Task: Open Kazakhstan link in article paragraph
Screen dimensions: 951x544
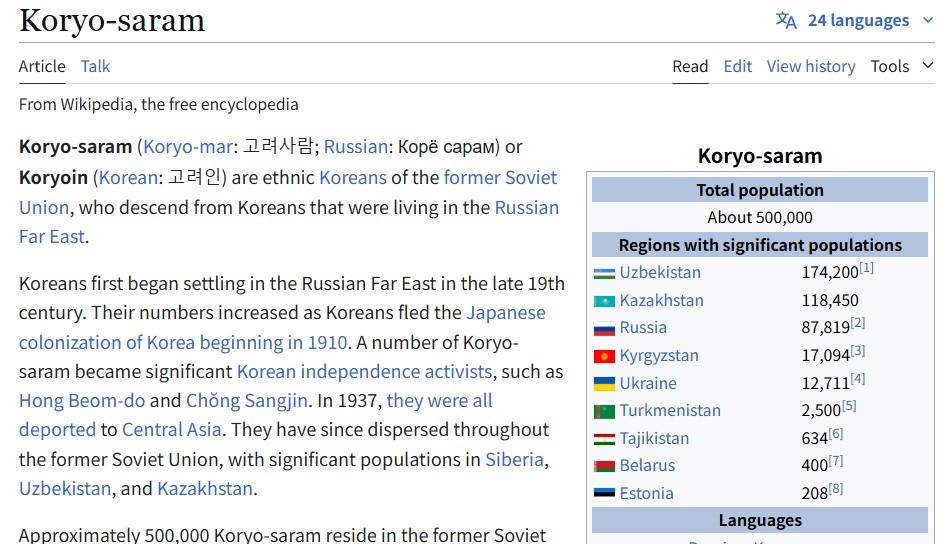Action: pos(205,489)
